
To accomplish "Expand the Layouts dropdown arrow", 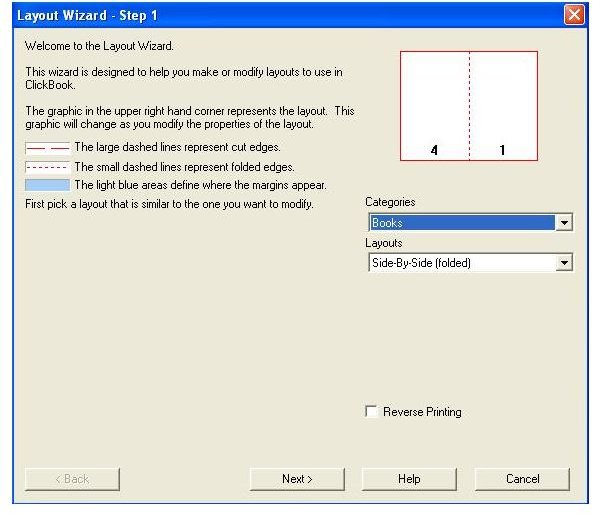I will (564, 262).
